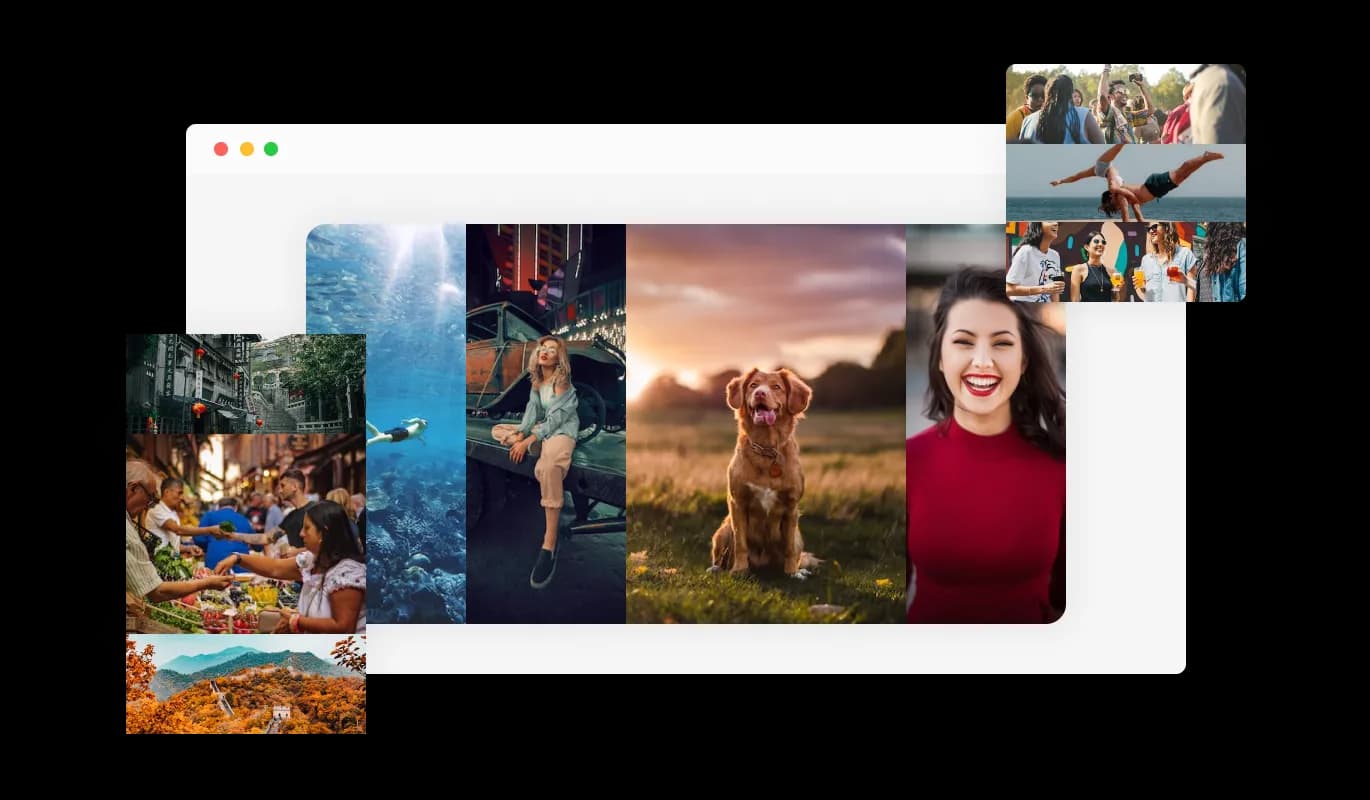The width and height of the screenshot is (1370, 800).
Task: Open the Great Wall autumn photo
Action: coord(245,684)
